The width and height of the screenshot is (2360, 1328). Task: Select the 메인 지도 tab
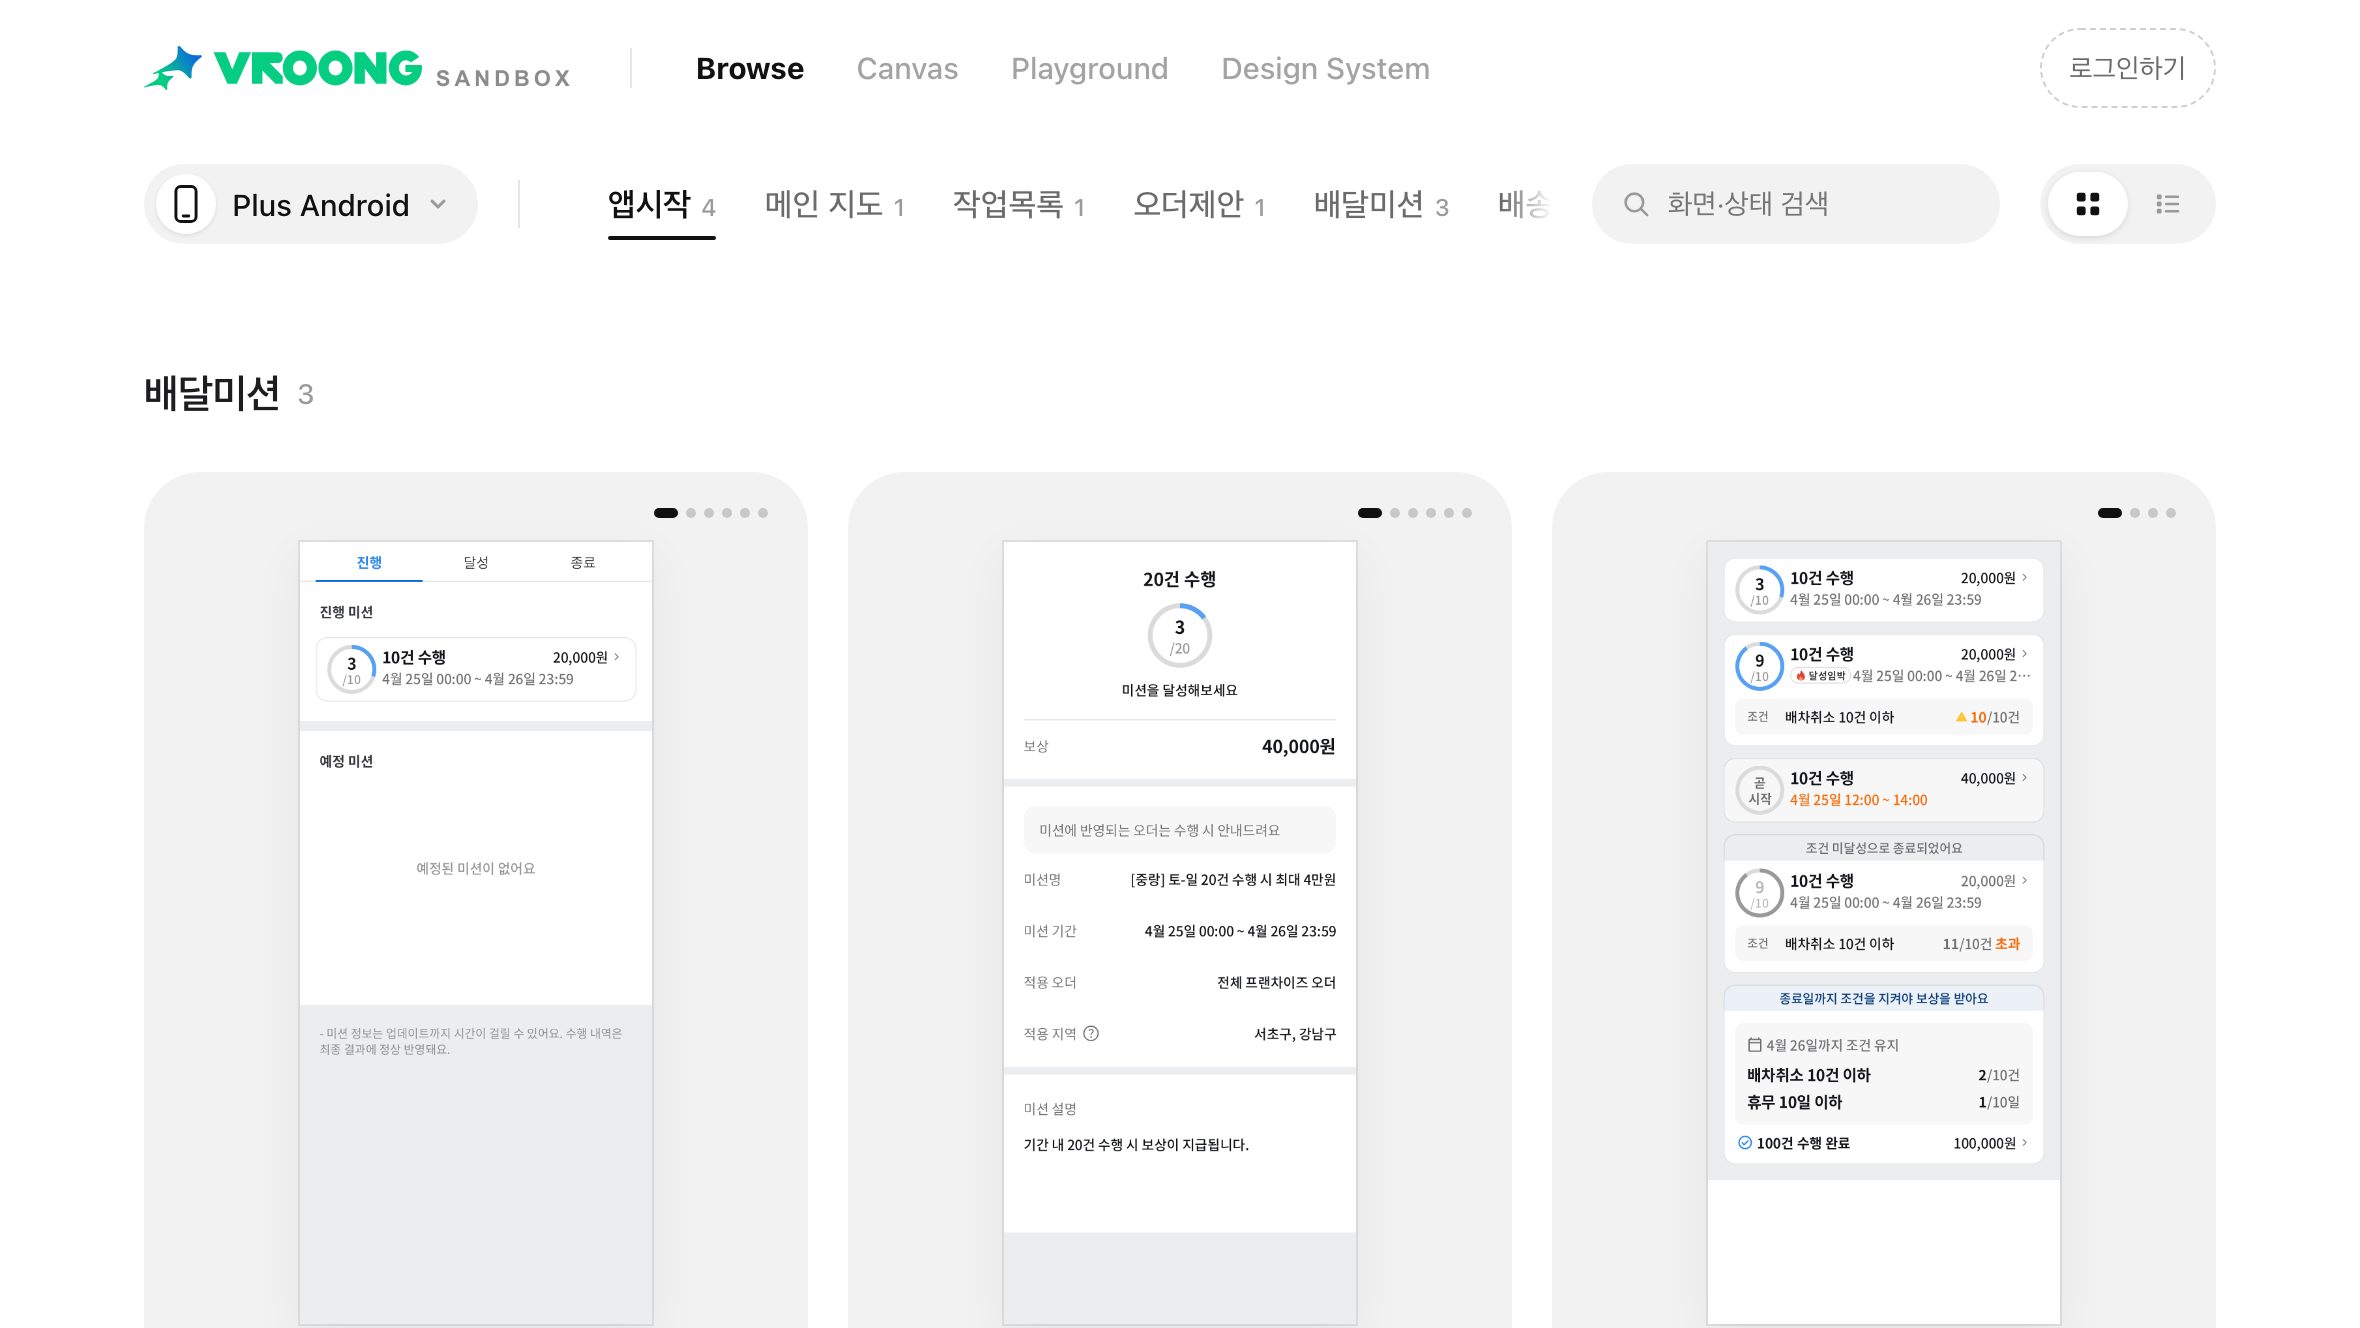[834, 205]
